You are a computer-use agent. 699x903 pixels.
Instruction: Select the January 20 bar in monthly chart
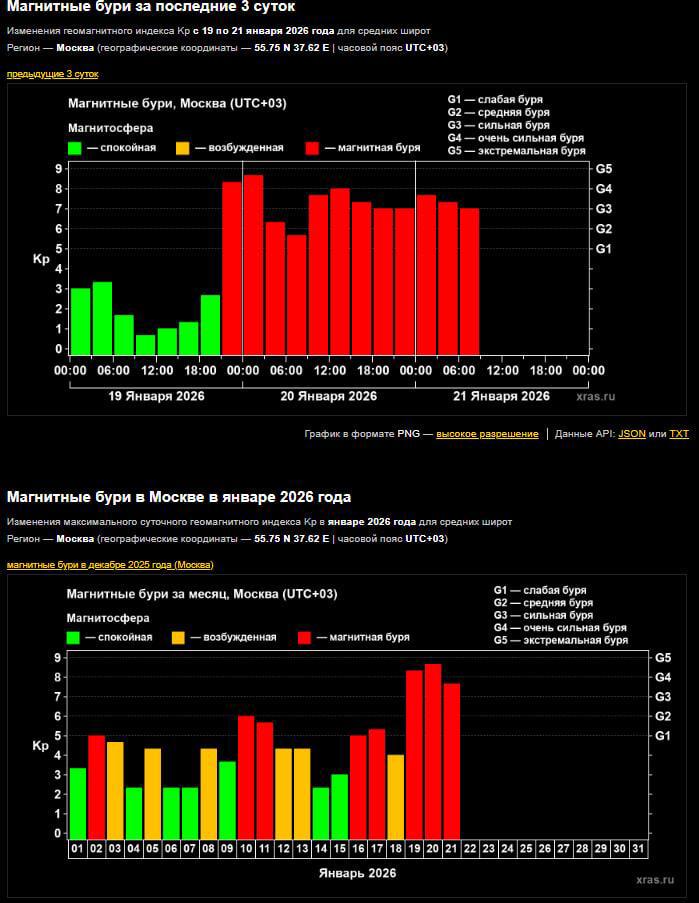[x=433, y=750]
